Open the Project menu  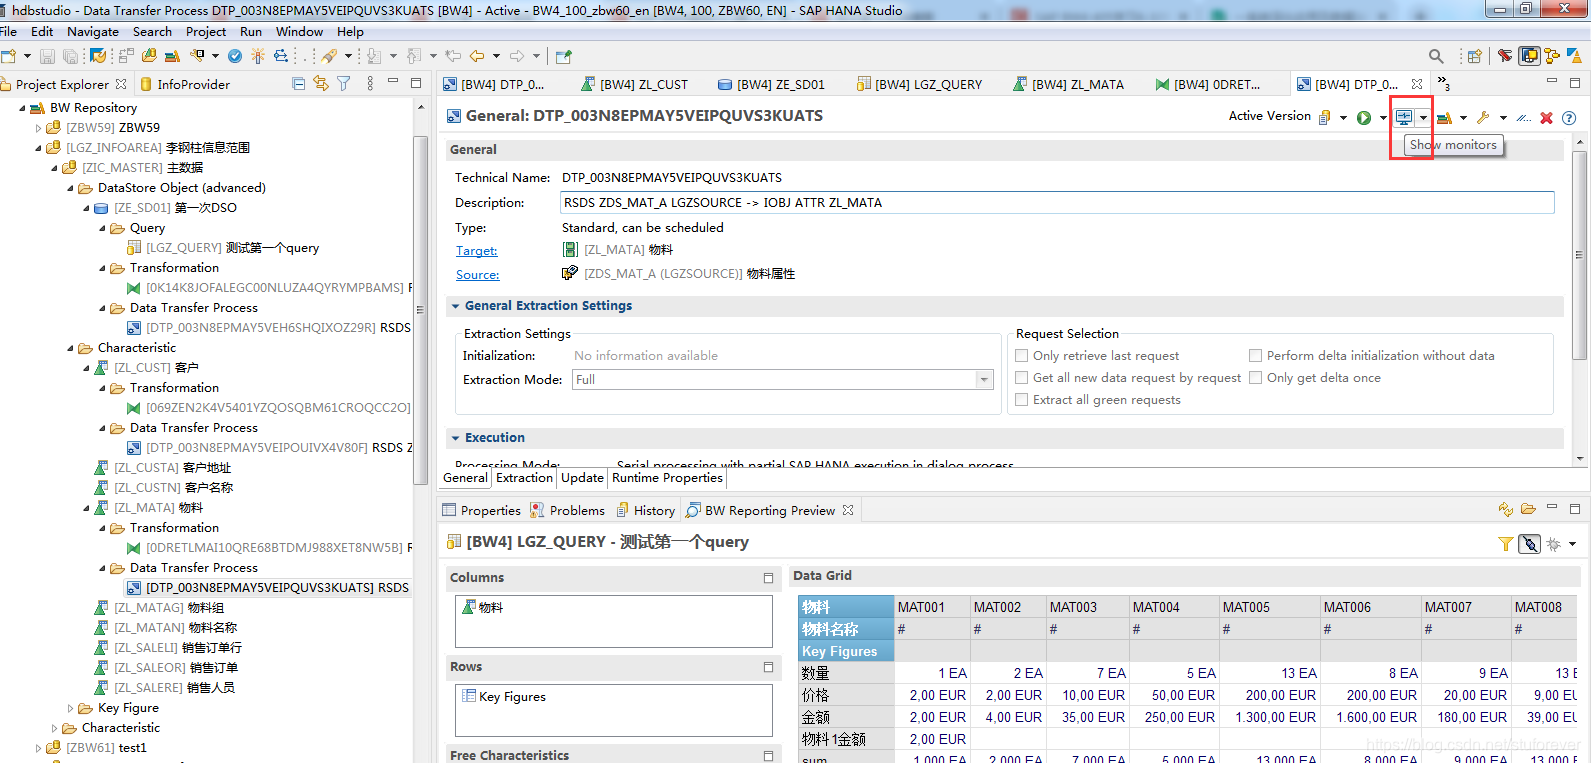(206, 32)
